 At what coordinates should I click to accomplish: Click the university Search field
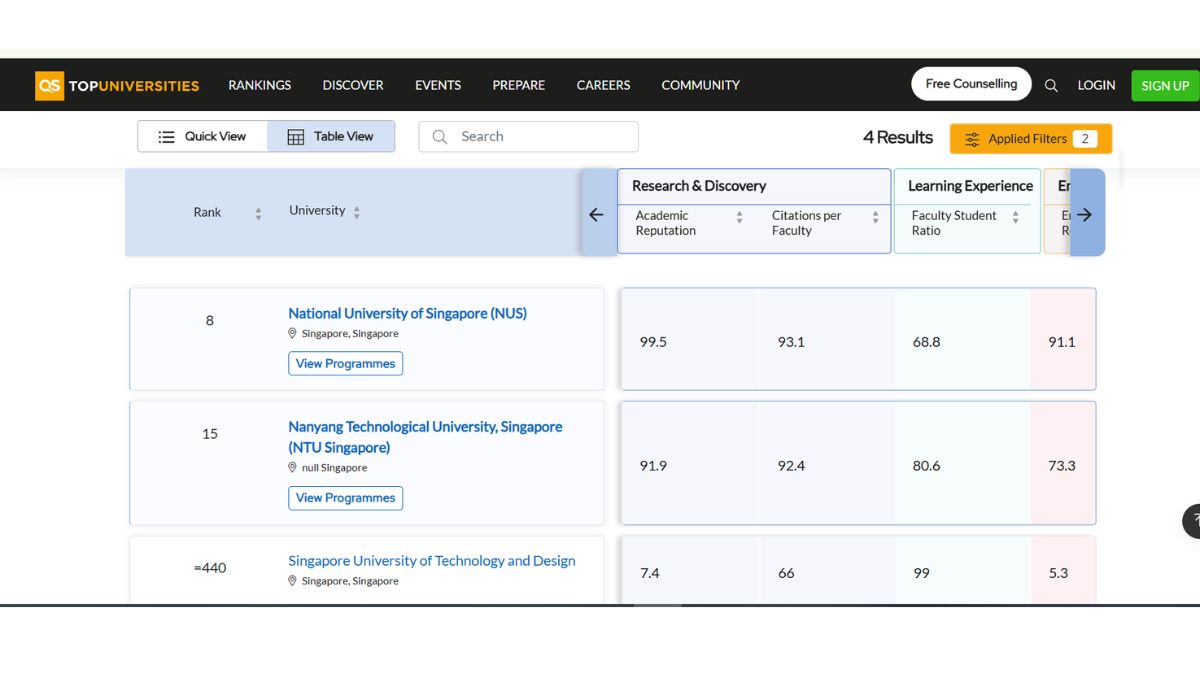tap(528, 136)
